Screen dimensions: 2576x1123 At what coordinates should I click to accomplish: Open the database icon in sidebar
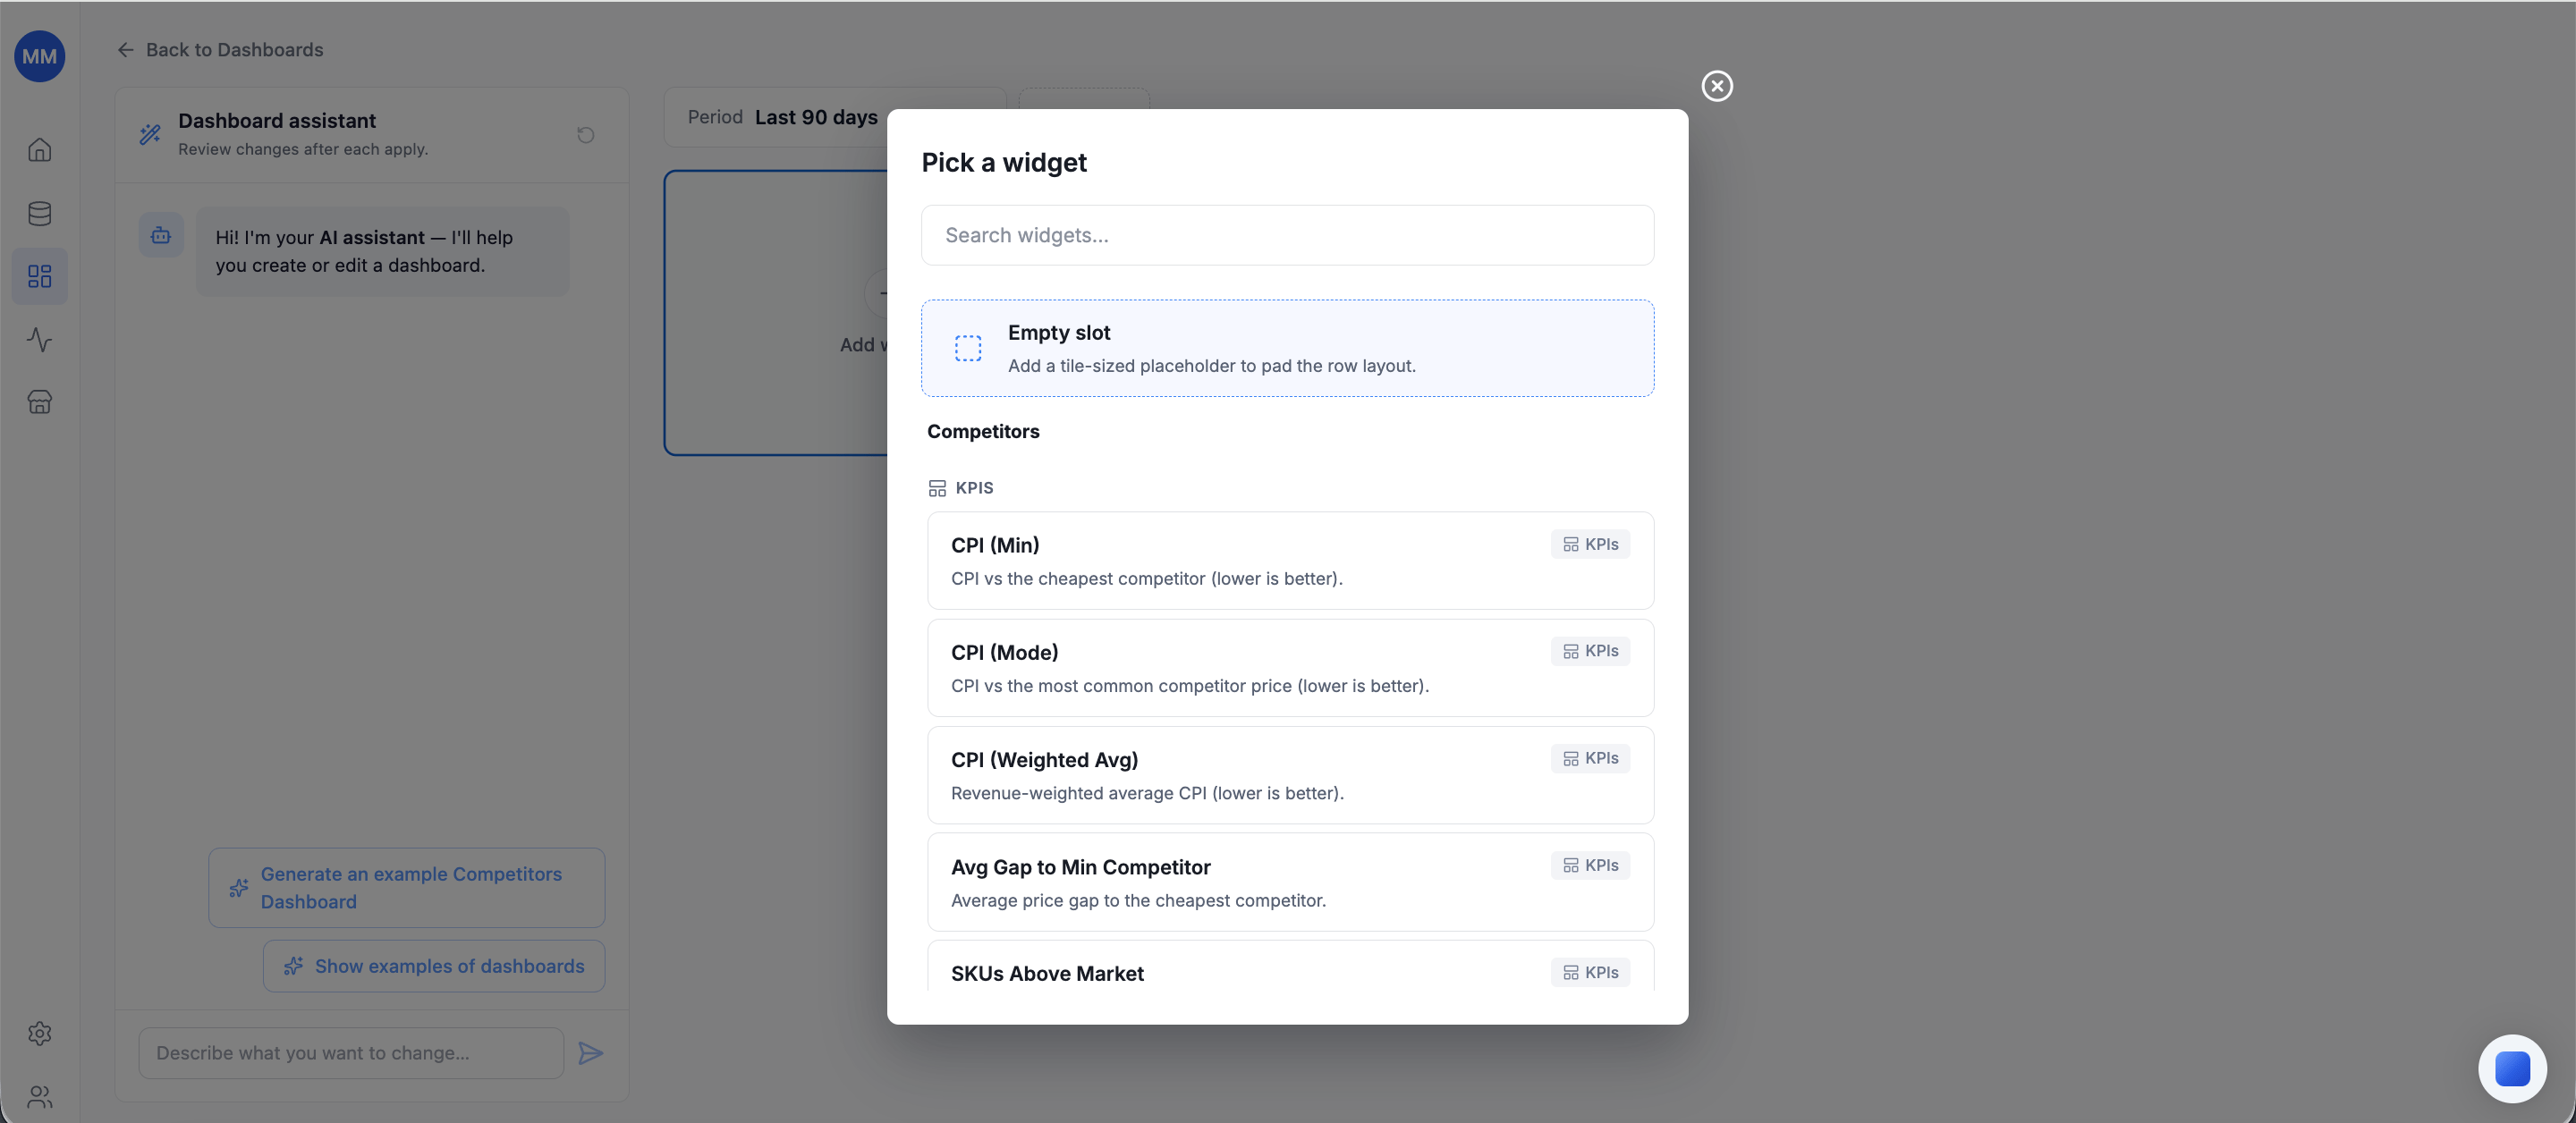pos(40,213)
